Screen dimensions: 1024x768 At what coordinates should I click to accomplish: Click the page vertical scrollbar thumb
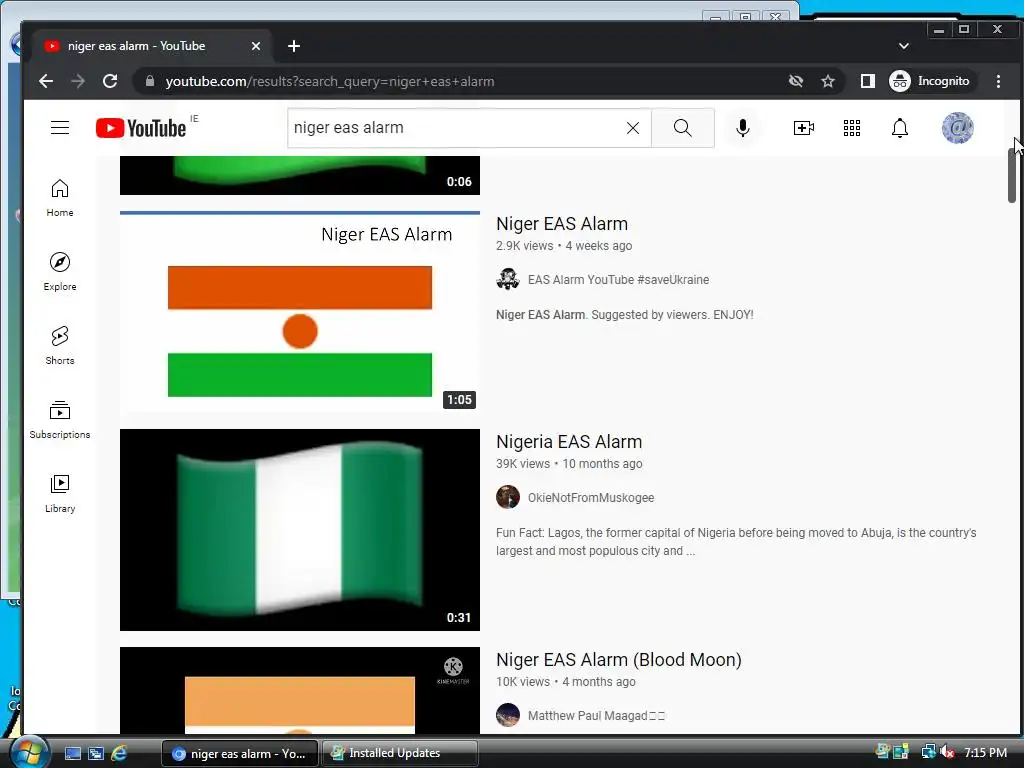(1012, 175)
